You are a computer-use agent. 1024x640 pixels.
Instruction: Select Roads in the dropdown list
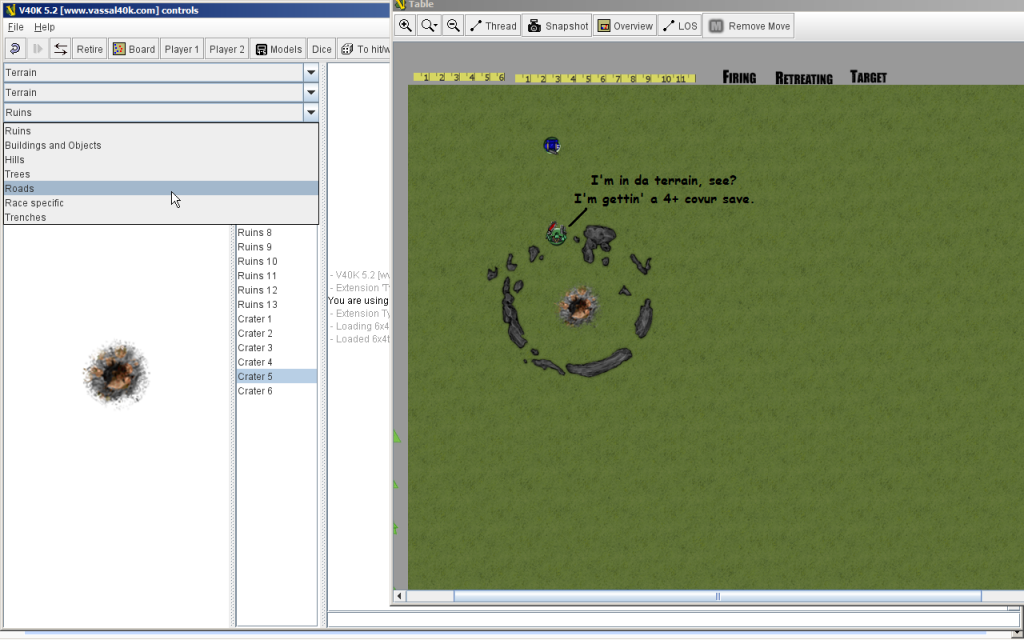(x=161, y=188)
